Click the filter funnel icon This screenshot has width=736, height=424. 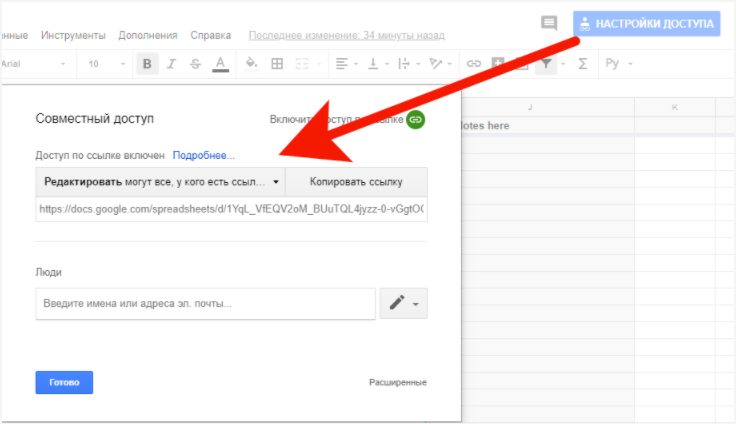(546, 63)
